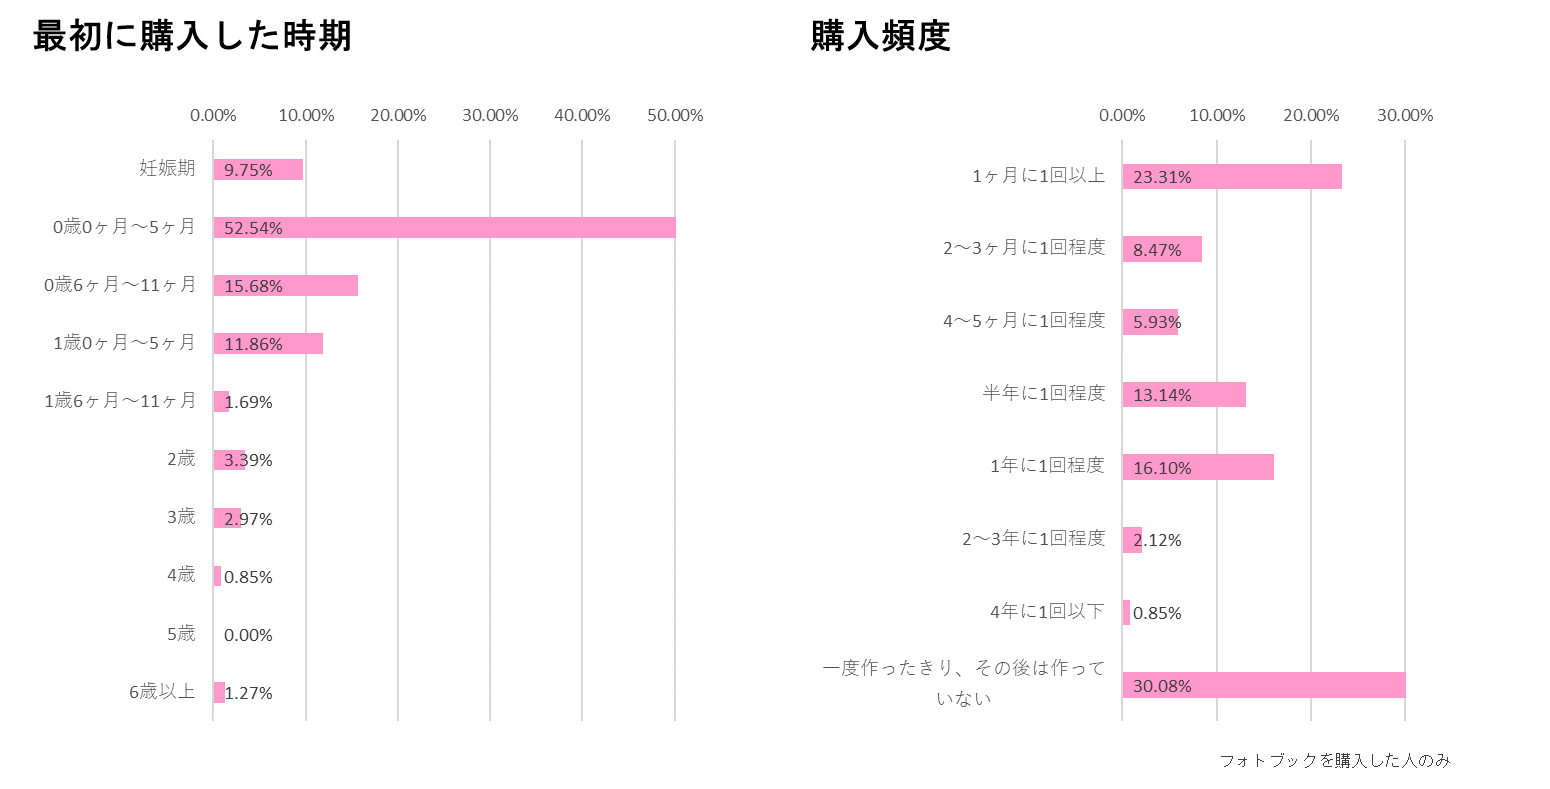1550x789 pixels.
Task: Select the 50.00% axis label in left chart
Action: (x=675, y=115)
